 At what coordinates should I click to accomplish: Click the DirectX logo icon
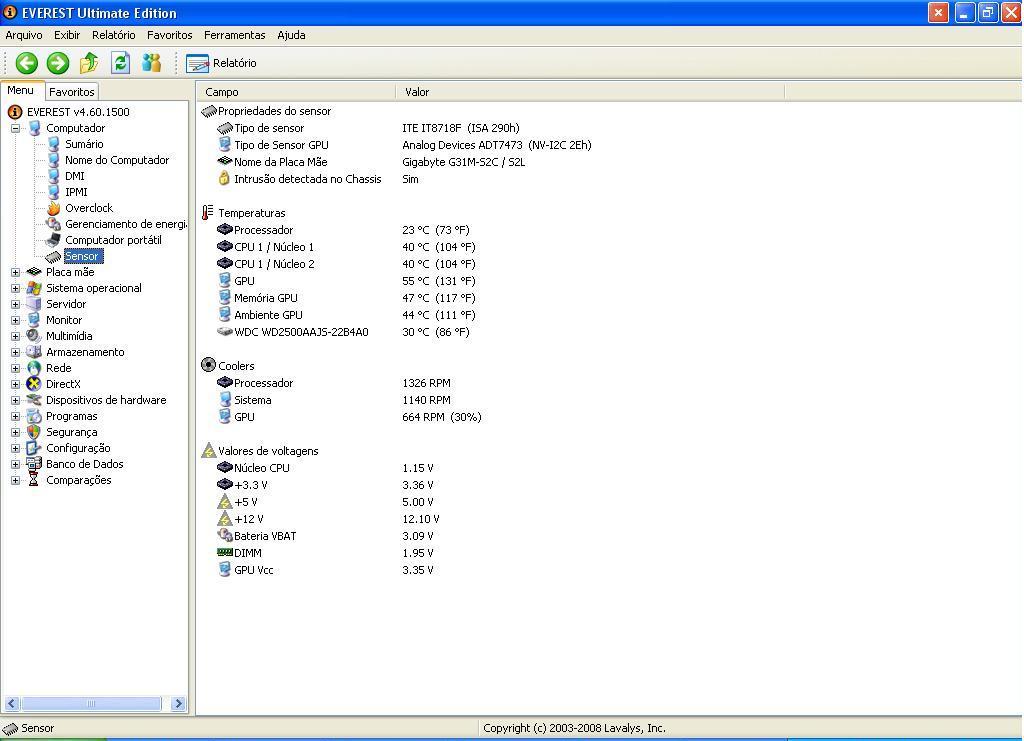click(34, 384)
